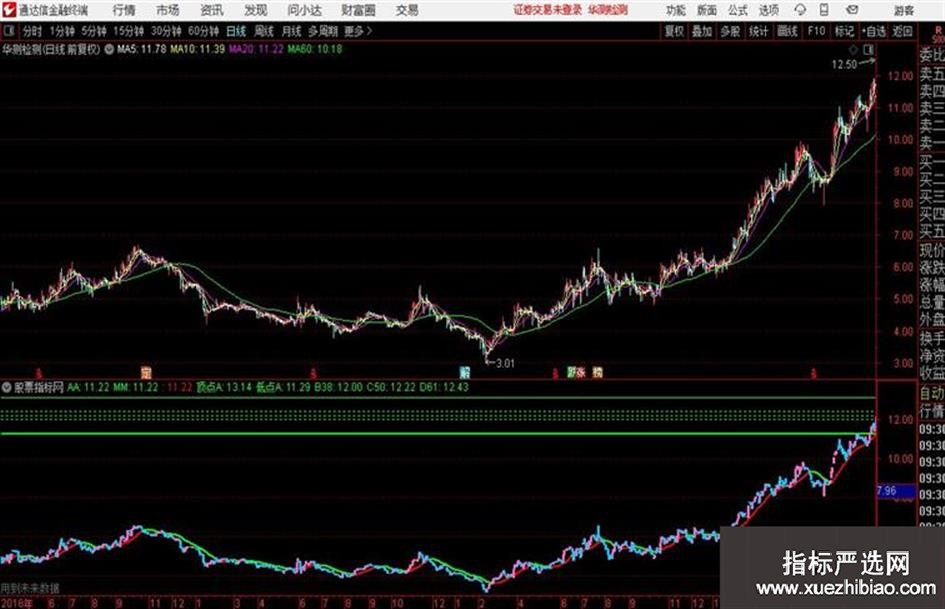Click the cyan event marker near 3.01 low
Image resolution: width=945 pixels, height=609 pixels.
pyautogui.click(x=465, y=373)
